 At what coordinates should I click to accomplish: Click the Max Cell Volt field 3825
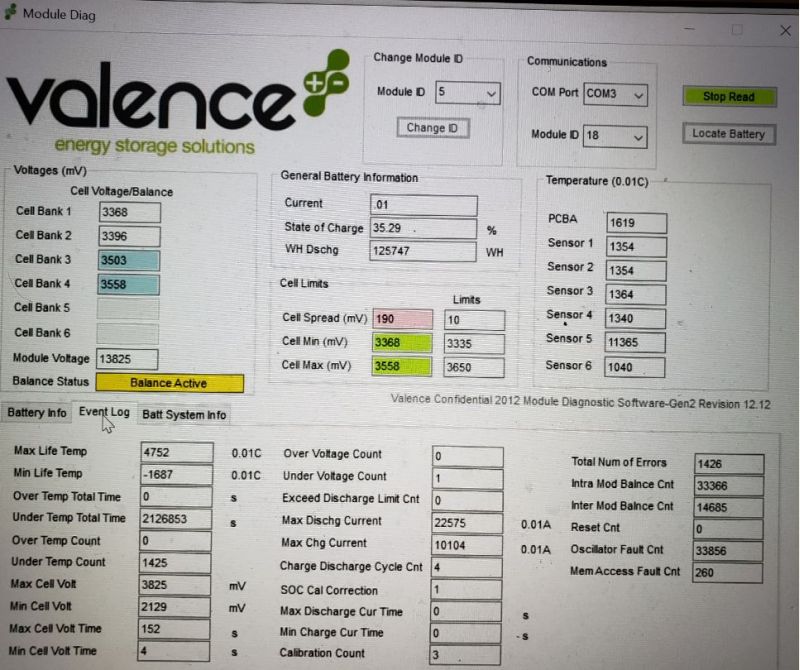tap(174, 585)
